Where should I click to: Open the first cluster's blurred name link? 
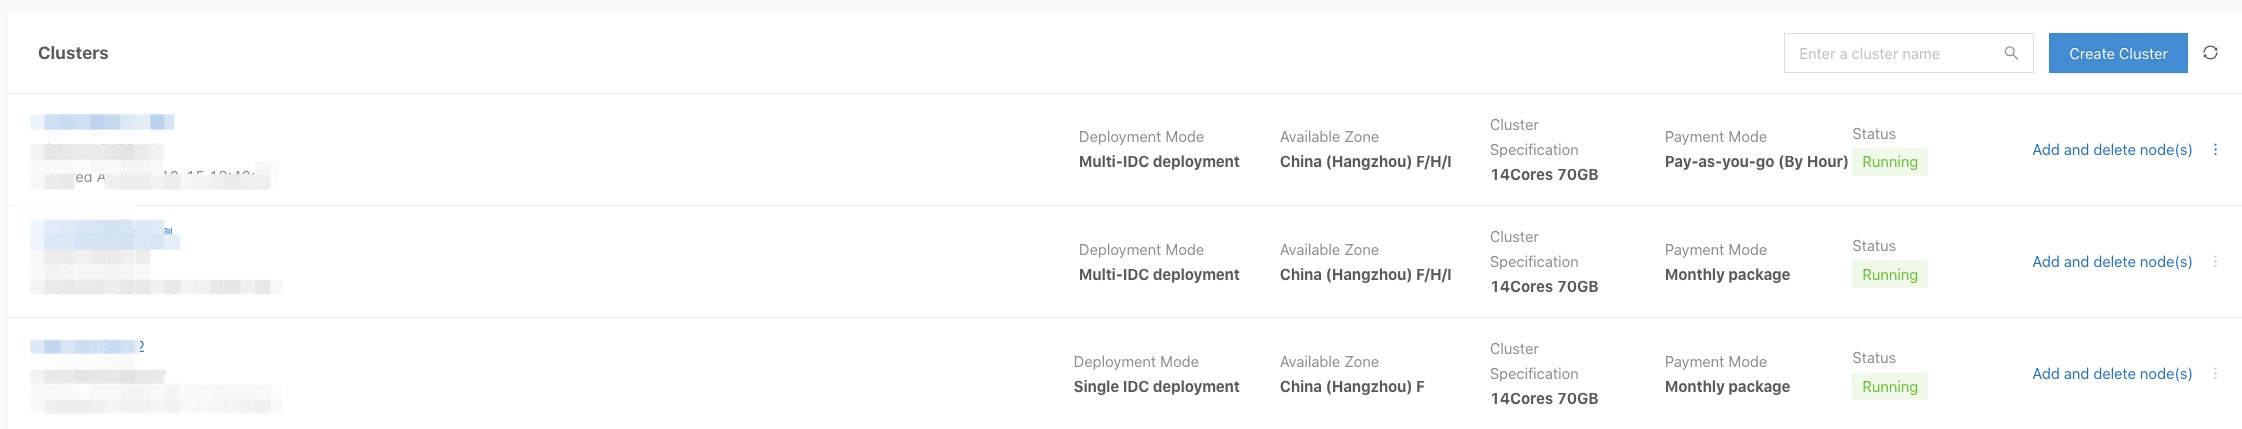coord(102,122)
